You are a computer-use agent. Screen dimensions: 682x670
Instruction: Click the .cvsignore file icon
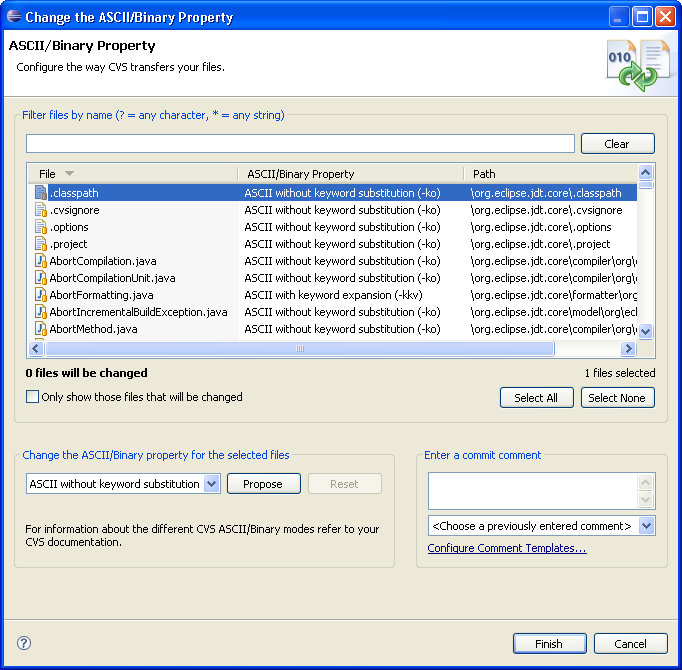pos(41,210)
